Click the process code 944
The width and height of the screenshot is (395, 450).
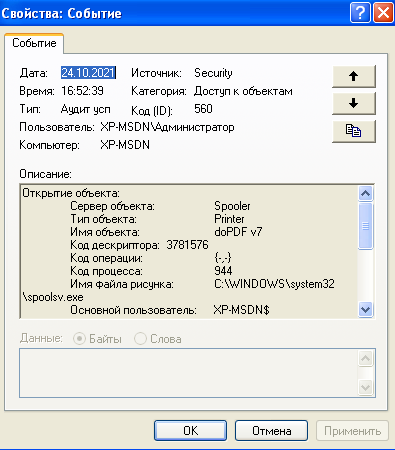pos(223,271)
